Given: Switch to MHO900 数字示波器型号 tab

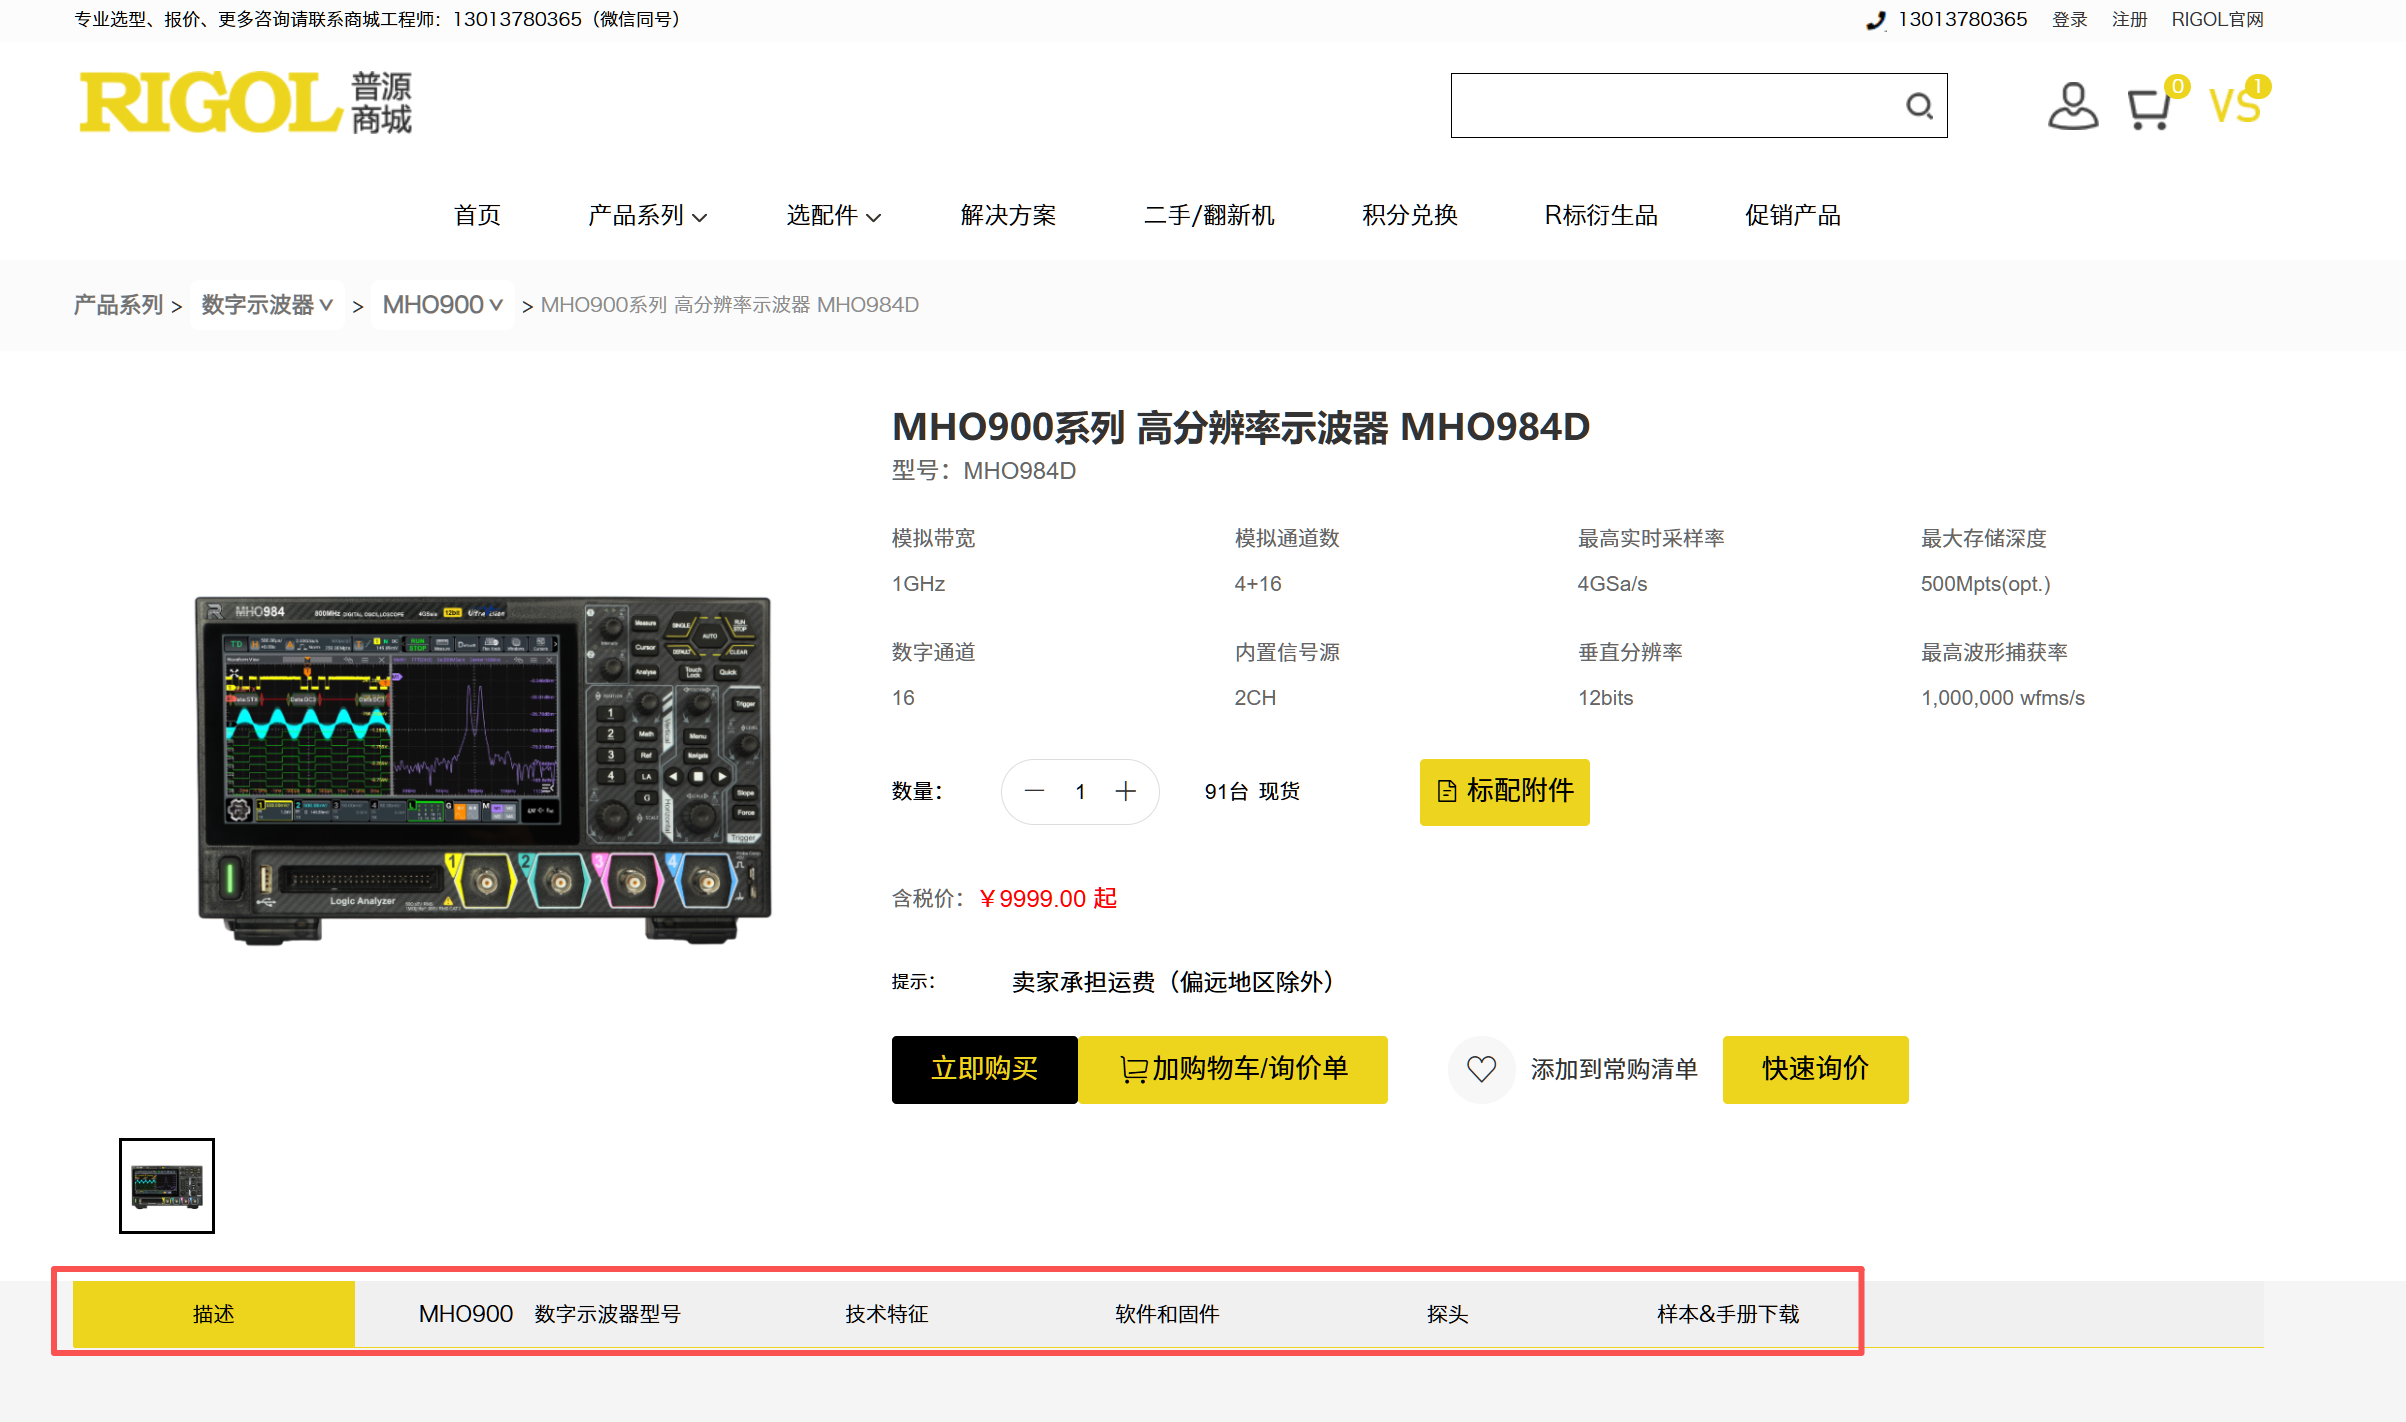Looking at the screenshot, I should [x=549, y=1314].
